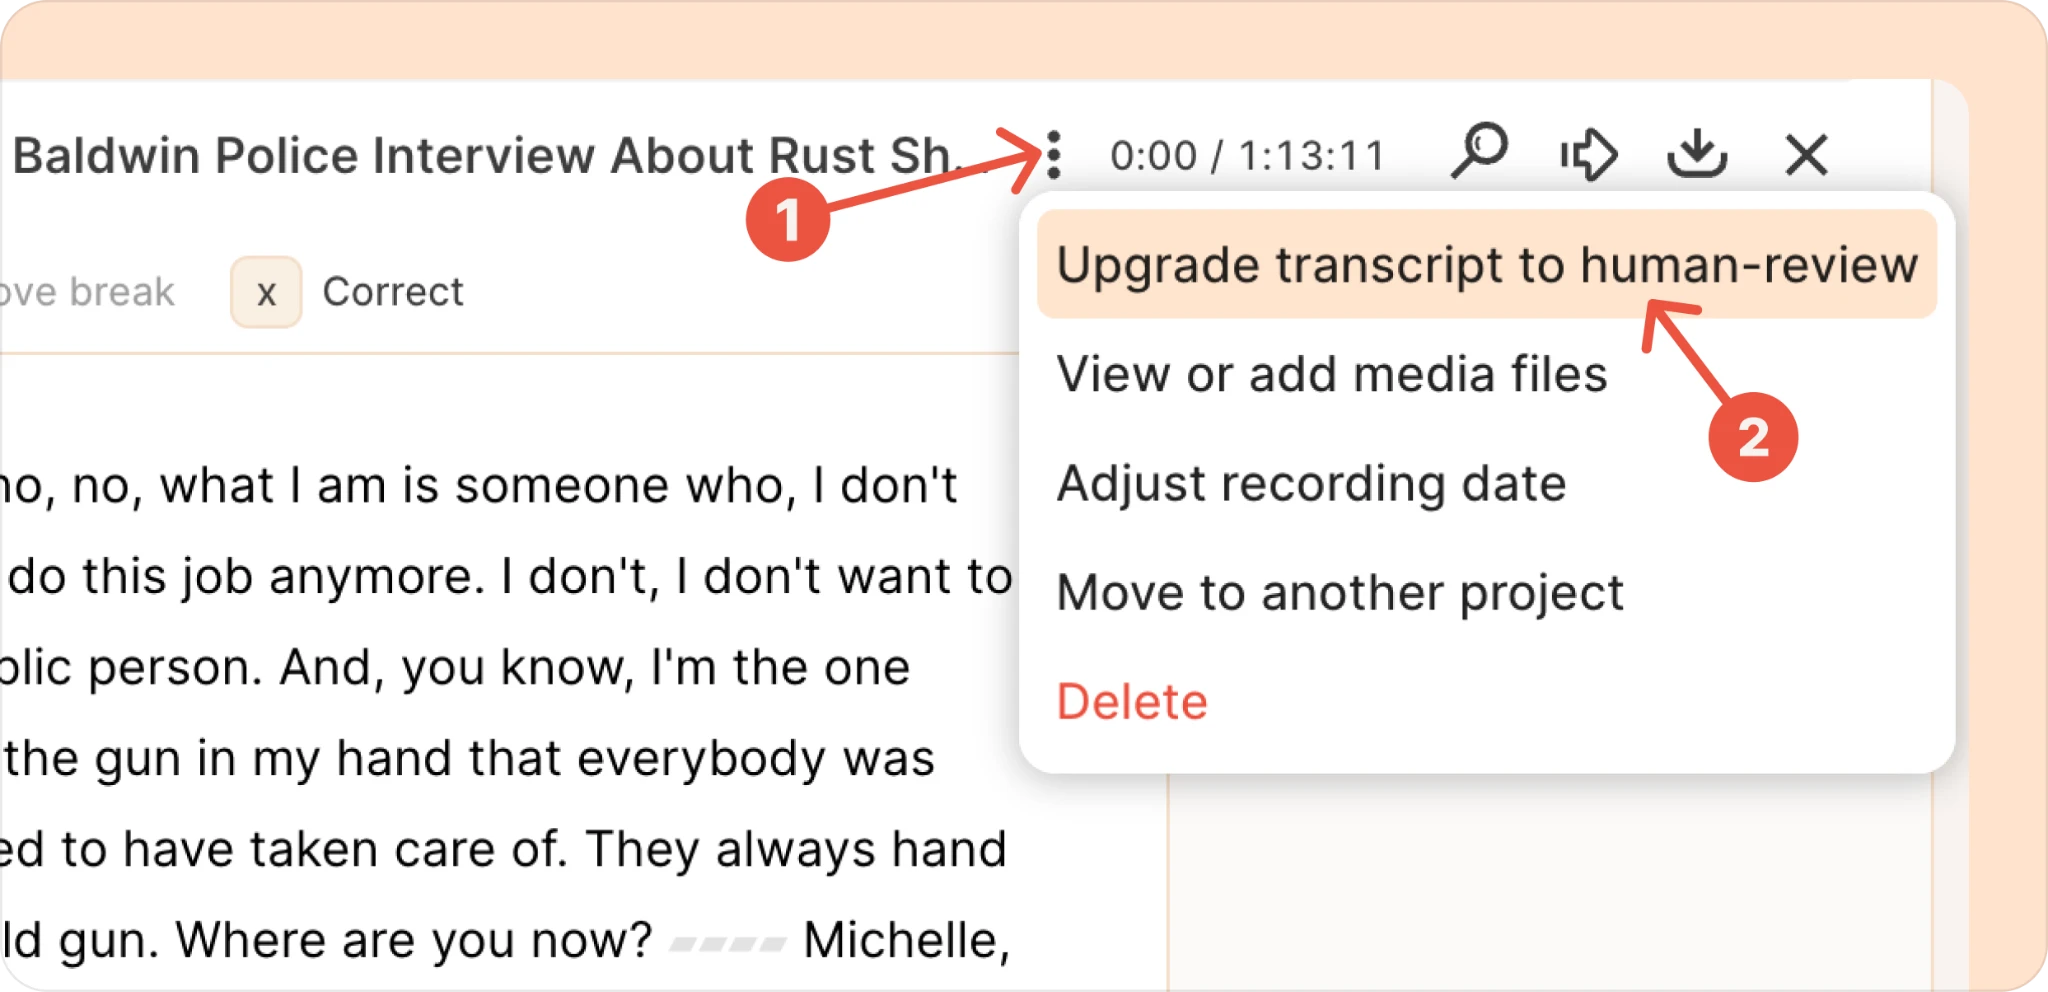Click the text 'Where are you now?'

[414, 940]
